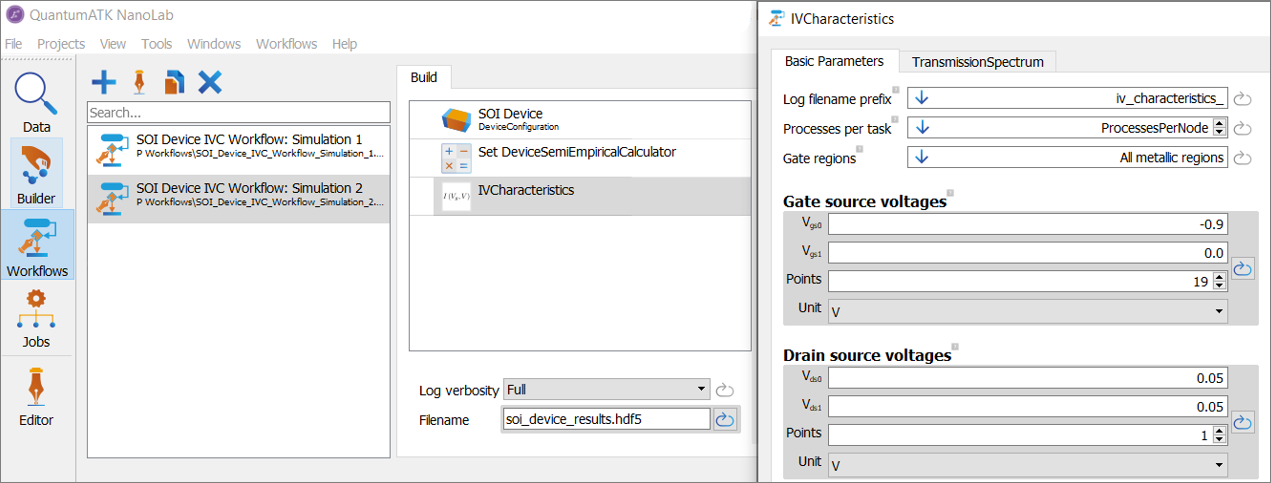The image size is (1271, 483).
Task: Reset Gate regions with revert icon
Action: (1243, 158)
